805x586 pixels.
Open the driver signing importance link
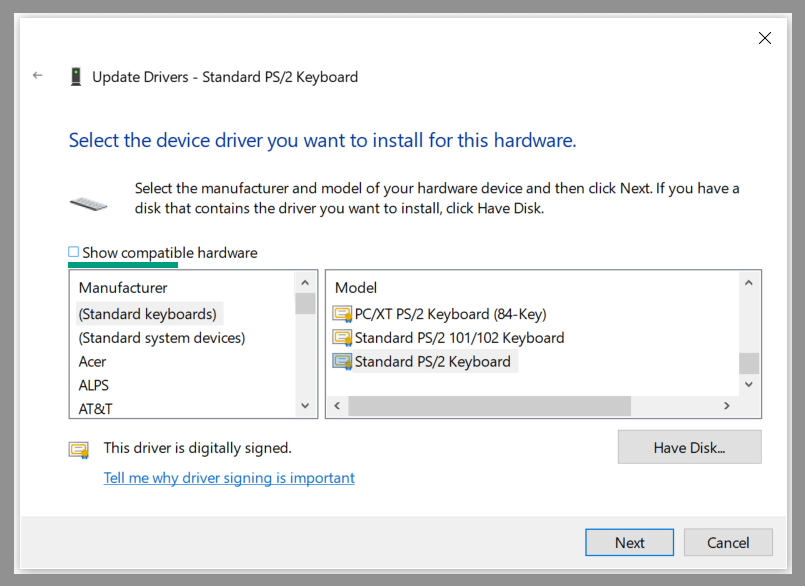pyautogui.click(x=228, y=478)
